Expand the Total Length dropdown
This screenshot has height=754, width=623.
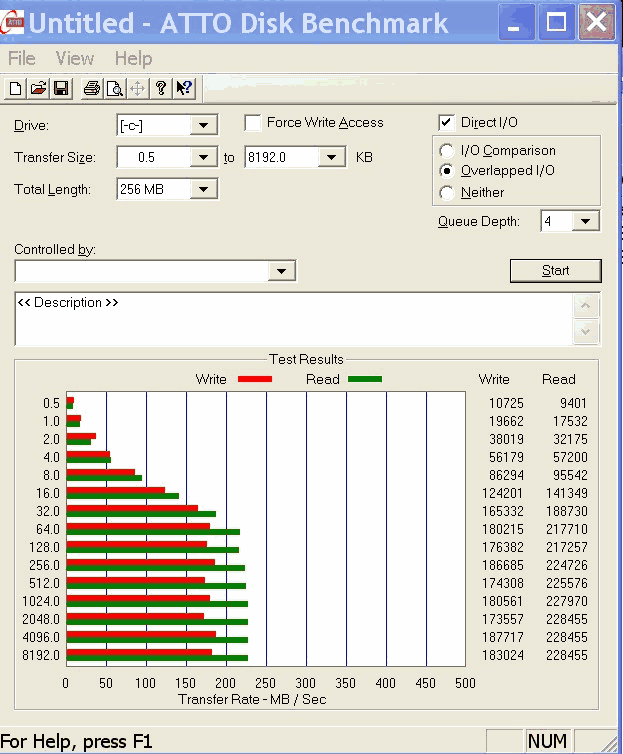204,189
